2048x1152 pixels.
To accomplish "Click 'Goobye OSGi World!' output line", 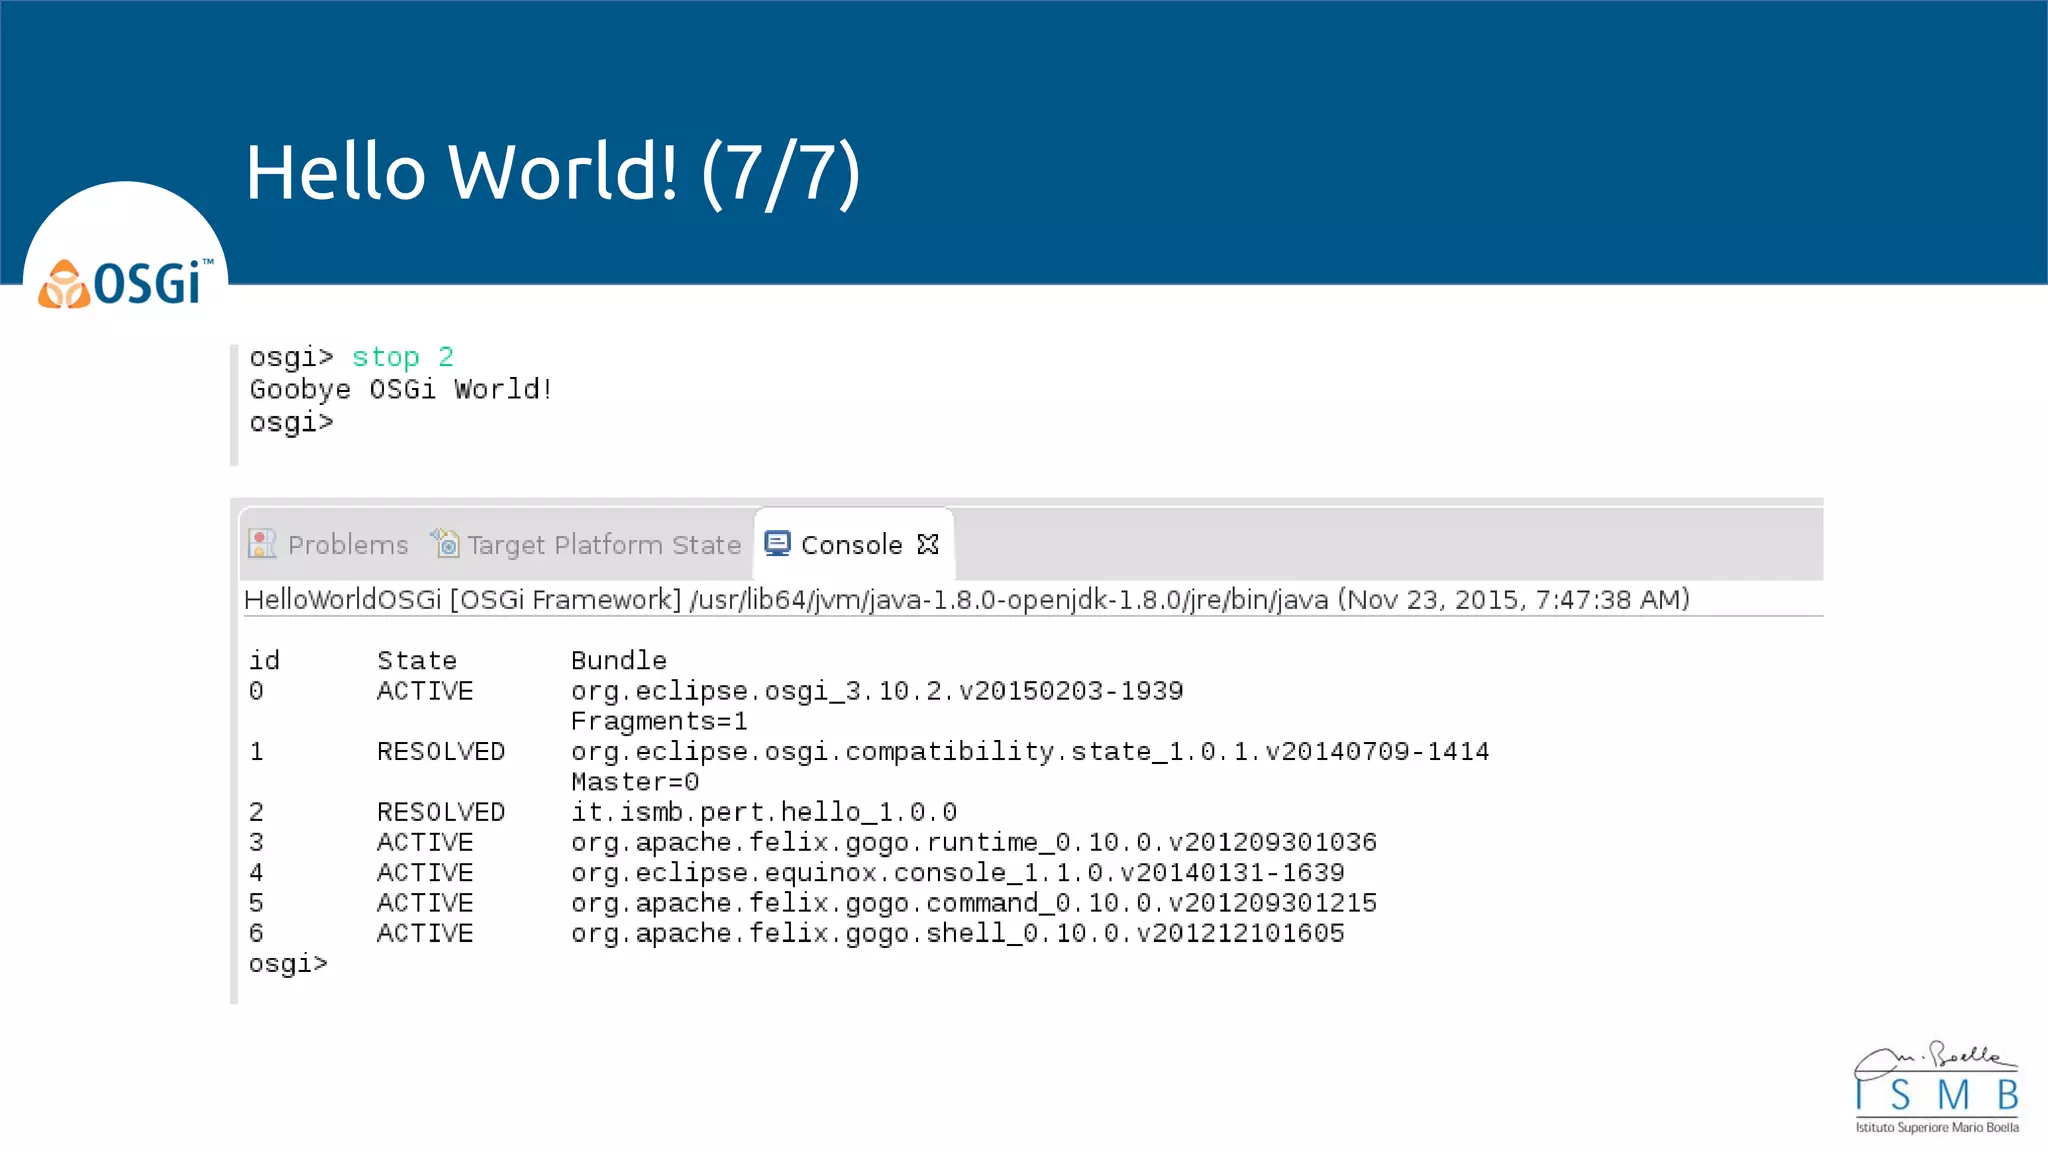I will pos(401,389).
